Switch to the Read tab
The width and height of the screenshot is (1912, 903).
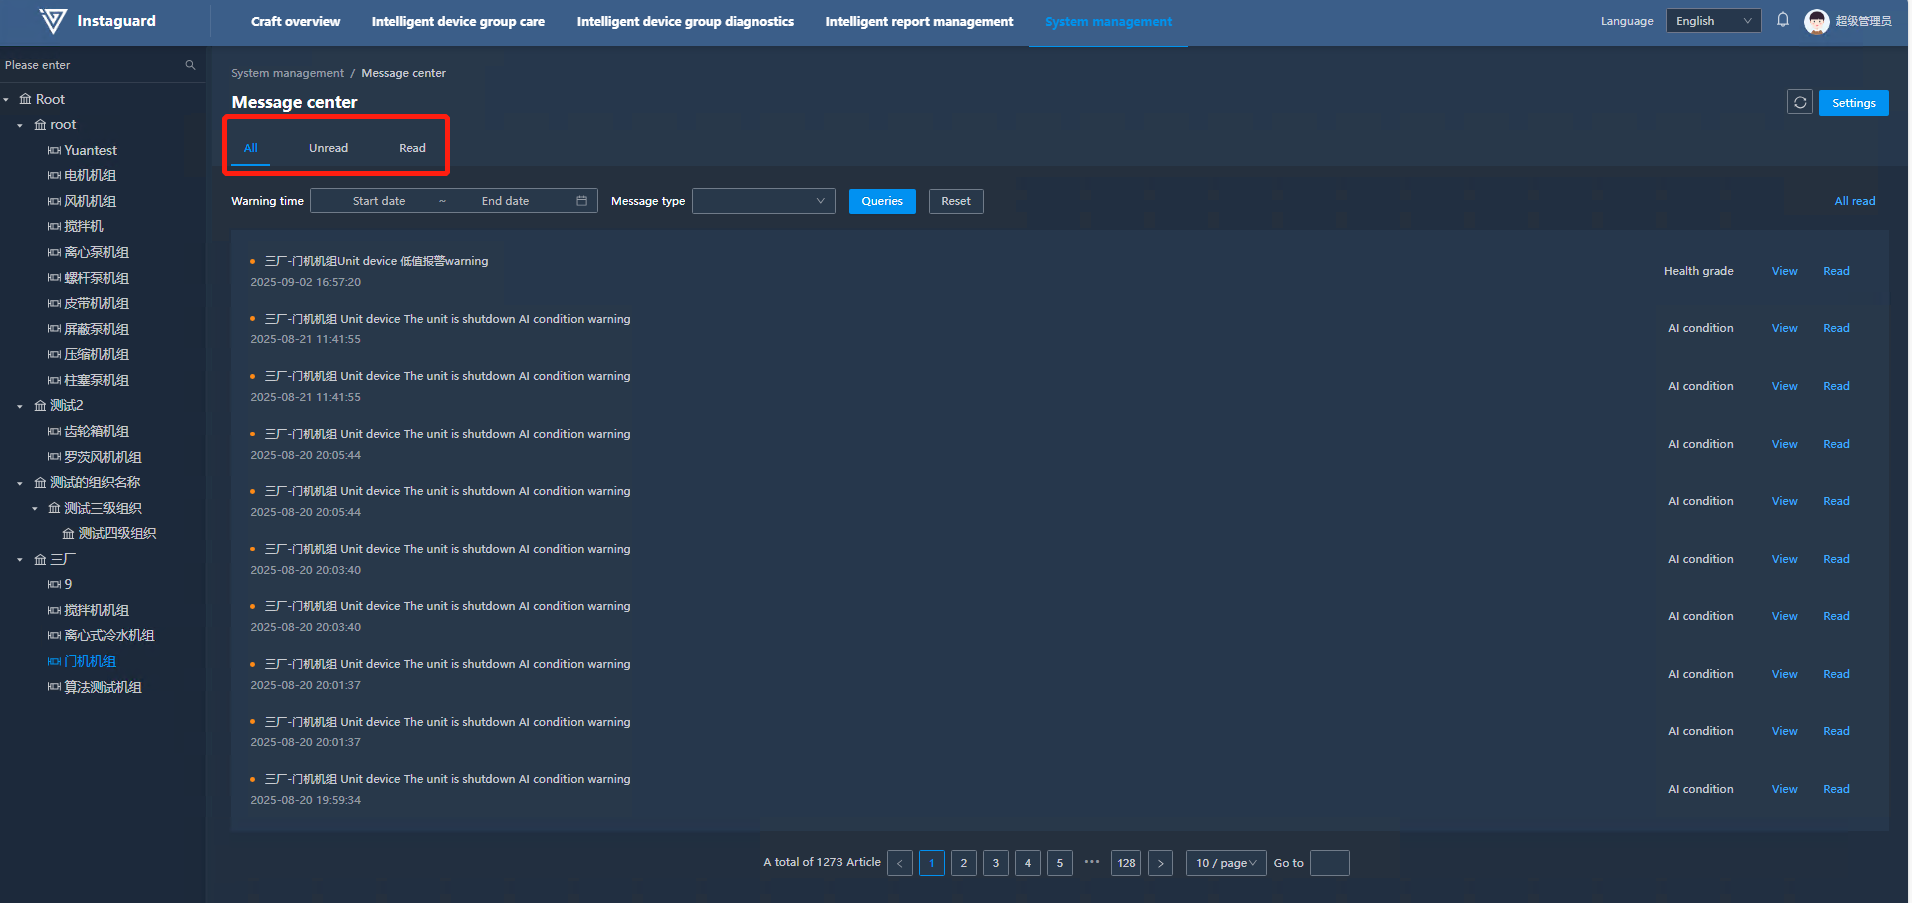click(412, 148)
